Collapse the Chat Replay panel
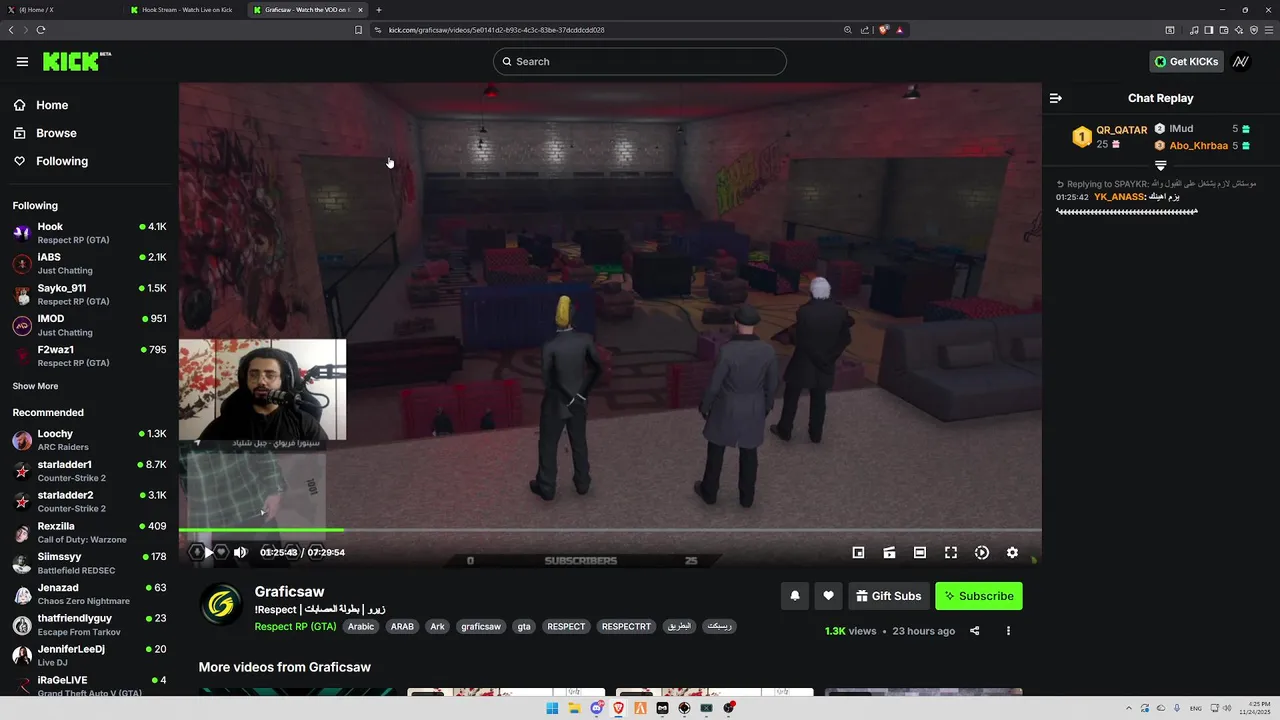 [x=1055, y=98]
